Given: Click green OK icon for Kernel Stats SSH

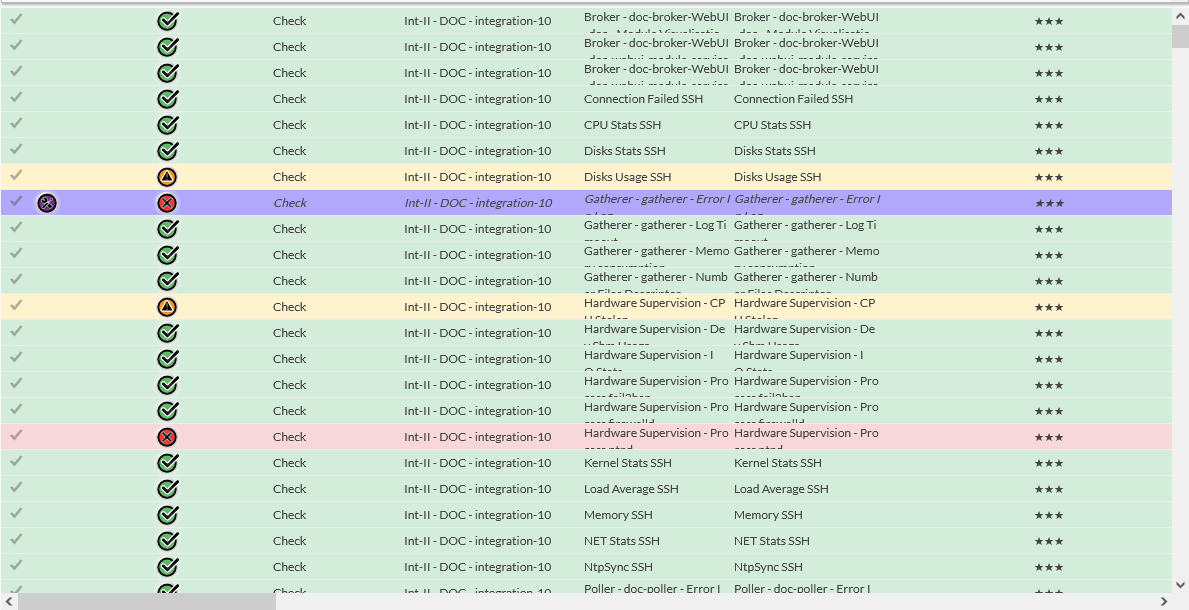Looking at the screenshot, I should 168,463.
